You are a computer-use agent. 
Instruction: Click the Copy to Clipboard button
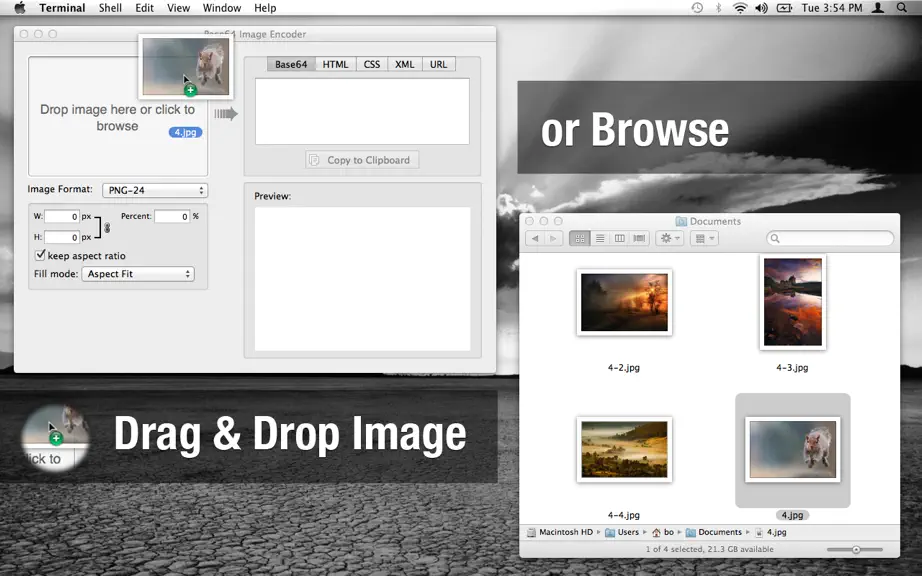362,160
